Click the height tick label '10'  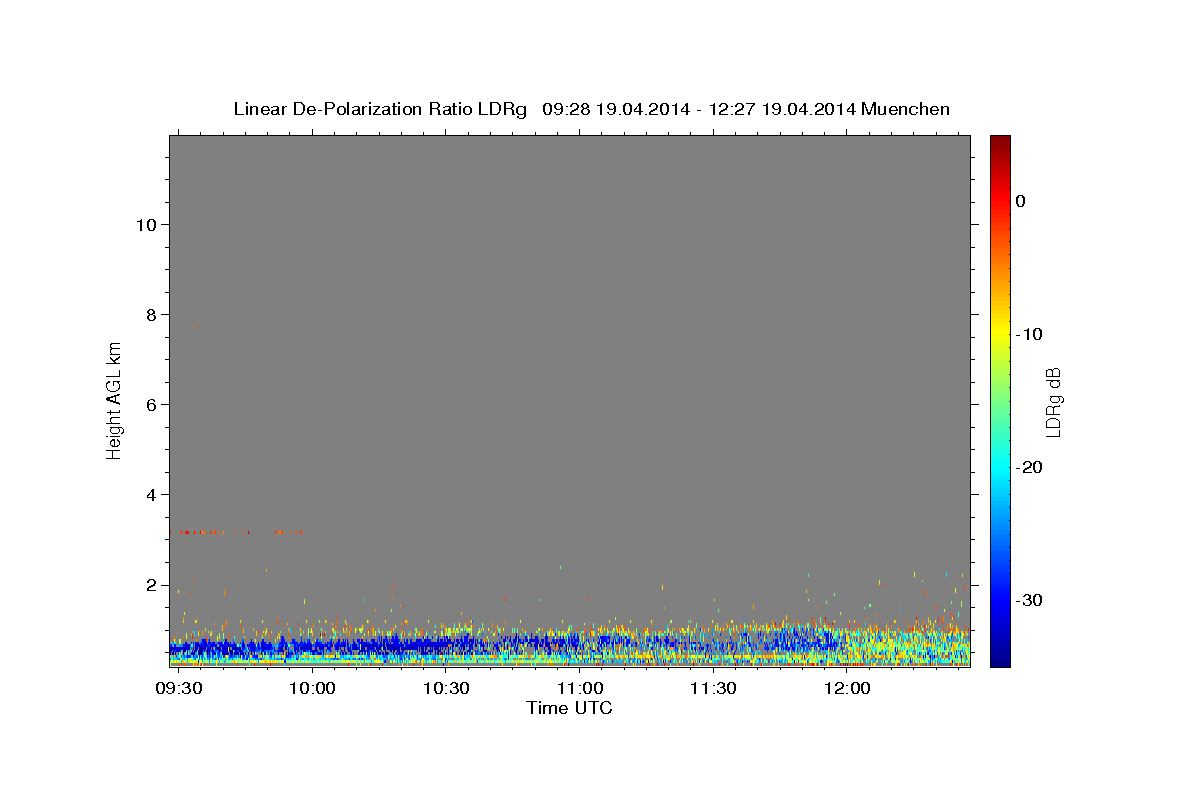click(x=146, y=224)
